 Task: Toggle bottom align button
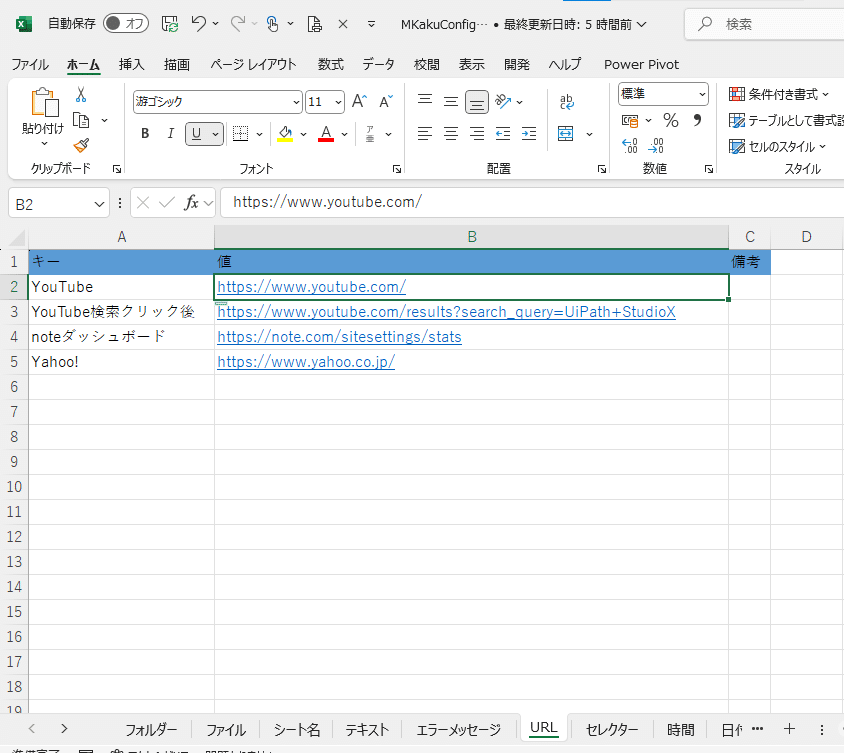coord(477,102)
